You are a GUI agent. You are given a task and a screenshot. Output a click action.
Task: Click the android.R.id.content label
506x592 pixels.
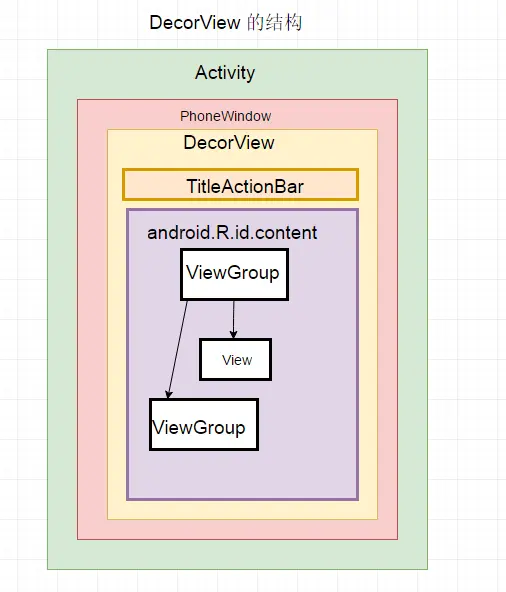[232, 233]
